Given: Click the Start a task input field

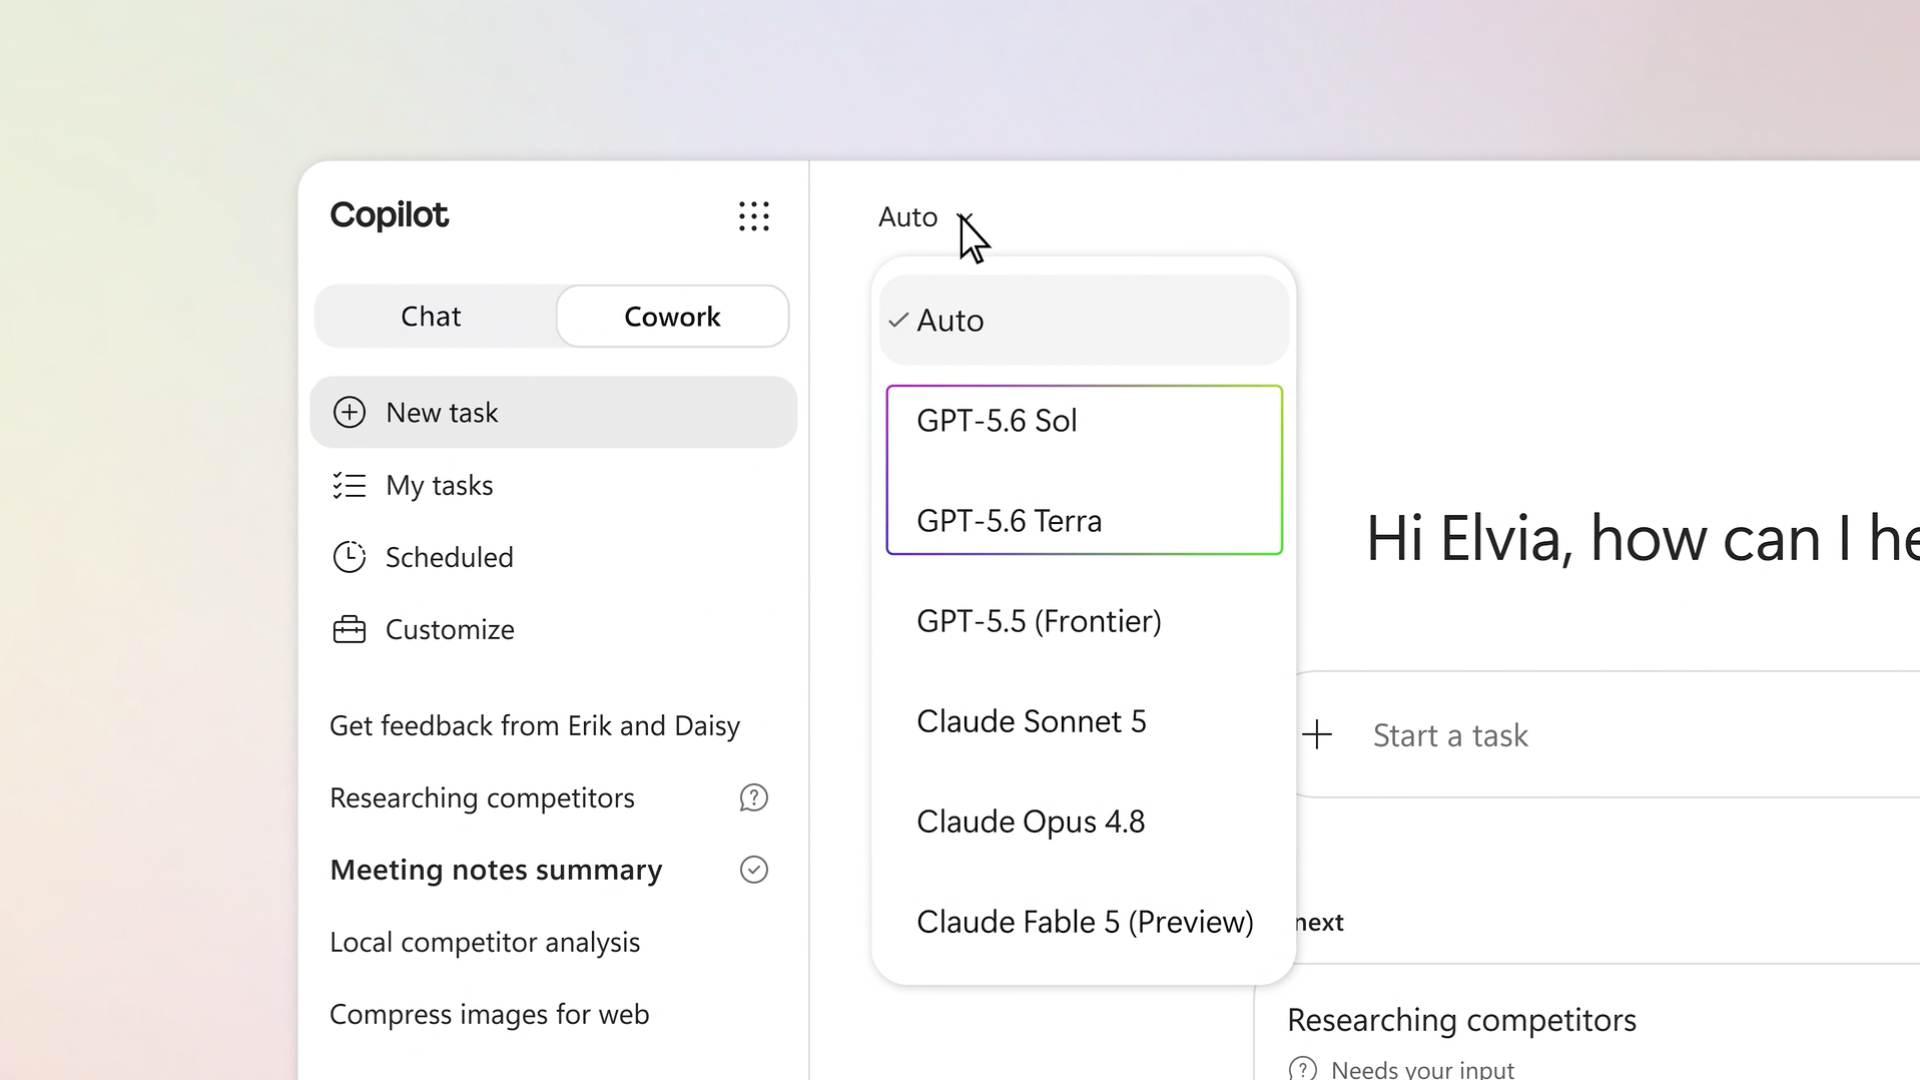Looking at the screenshot, I should [1608, 735].
